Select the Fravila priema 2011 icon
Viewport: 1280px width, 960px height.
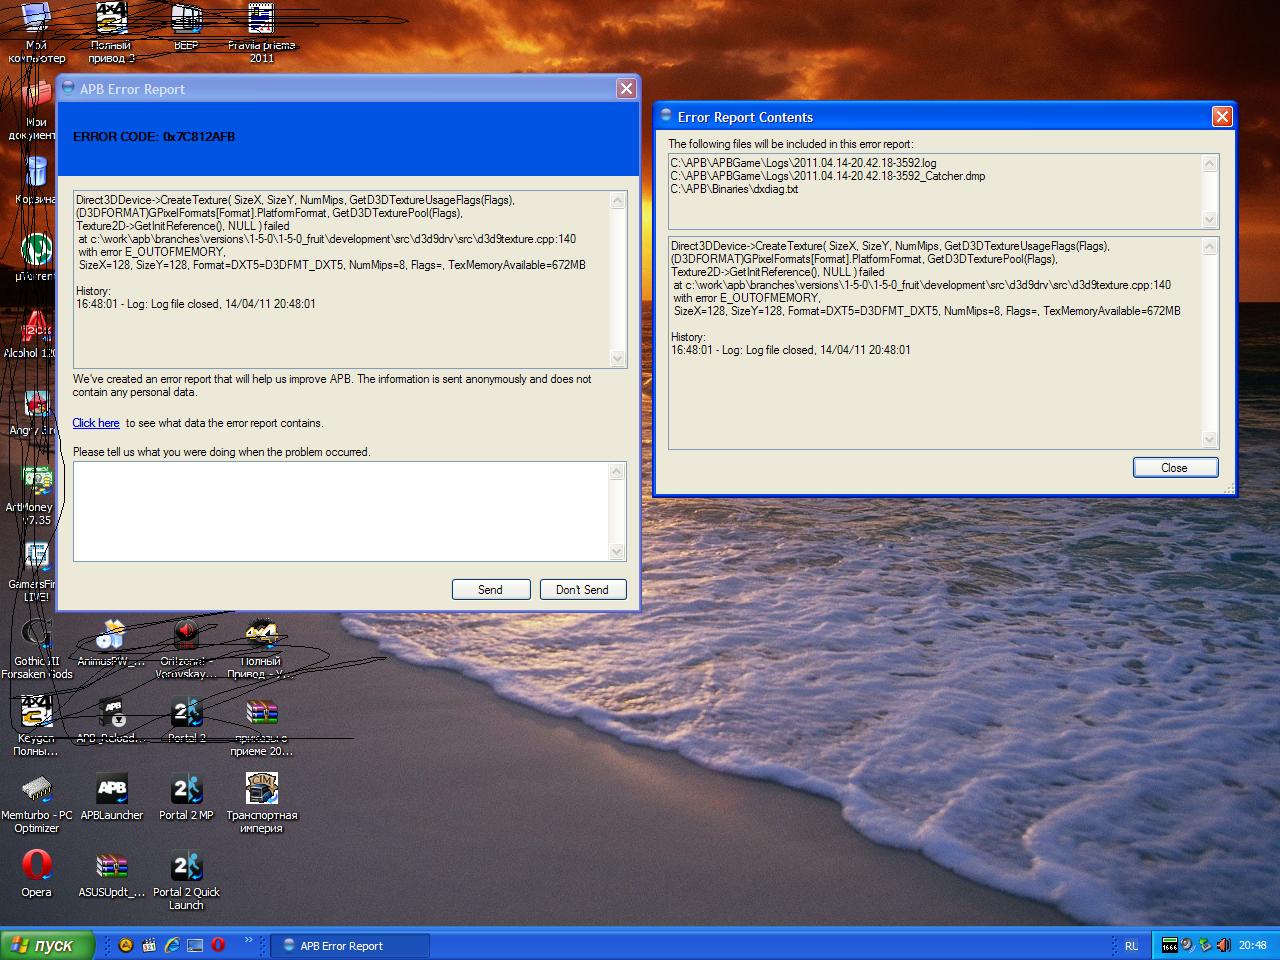pyautogui.click(x=261, y=33)
